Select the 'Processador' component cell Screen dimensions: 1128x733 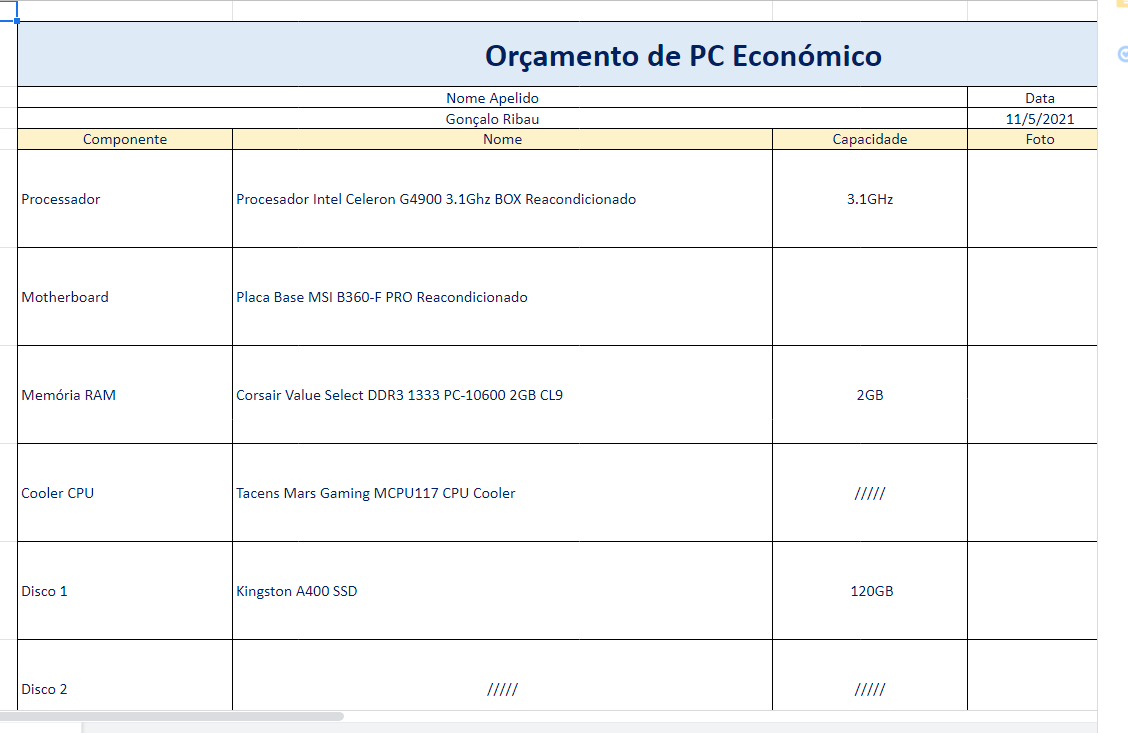tap(124, 199)
